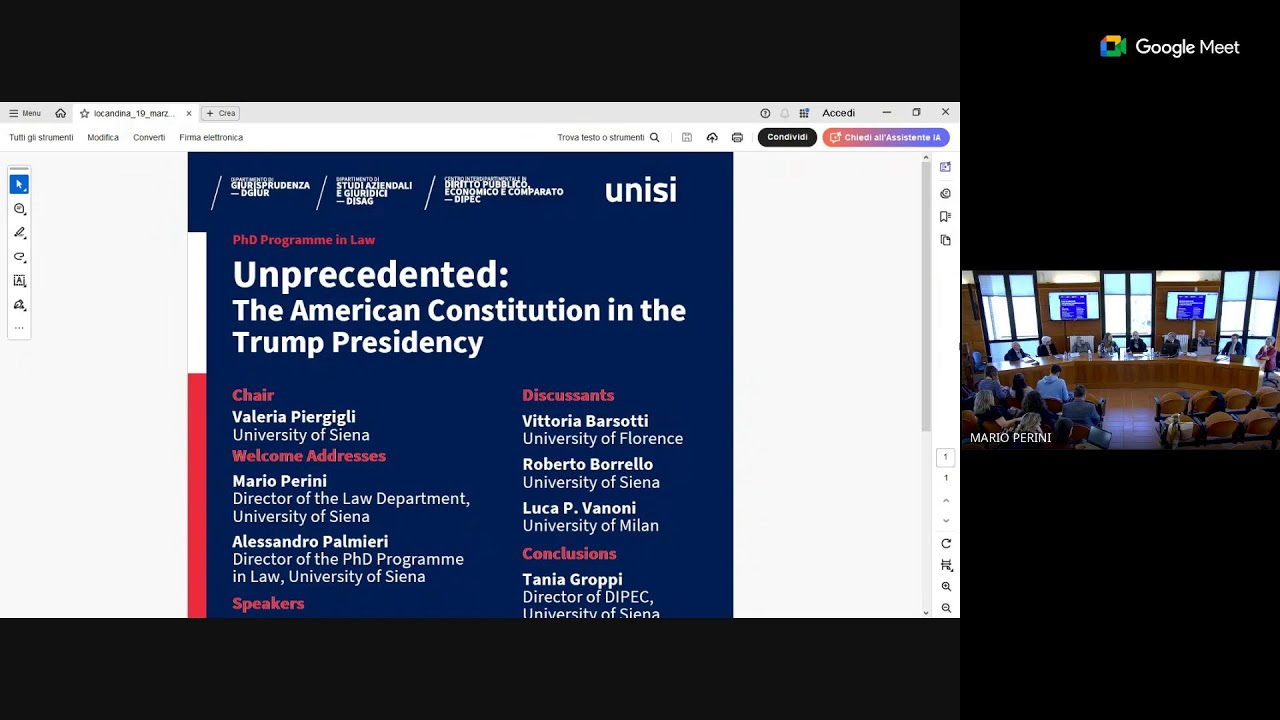This screenshot has height=720, width=1280.
Task: Rotate the page with circular arrow icon
Action: [946, 543]
